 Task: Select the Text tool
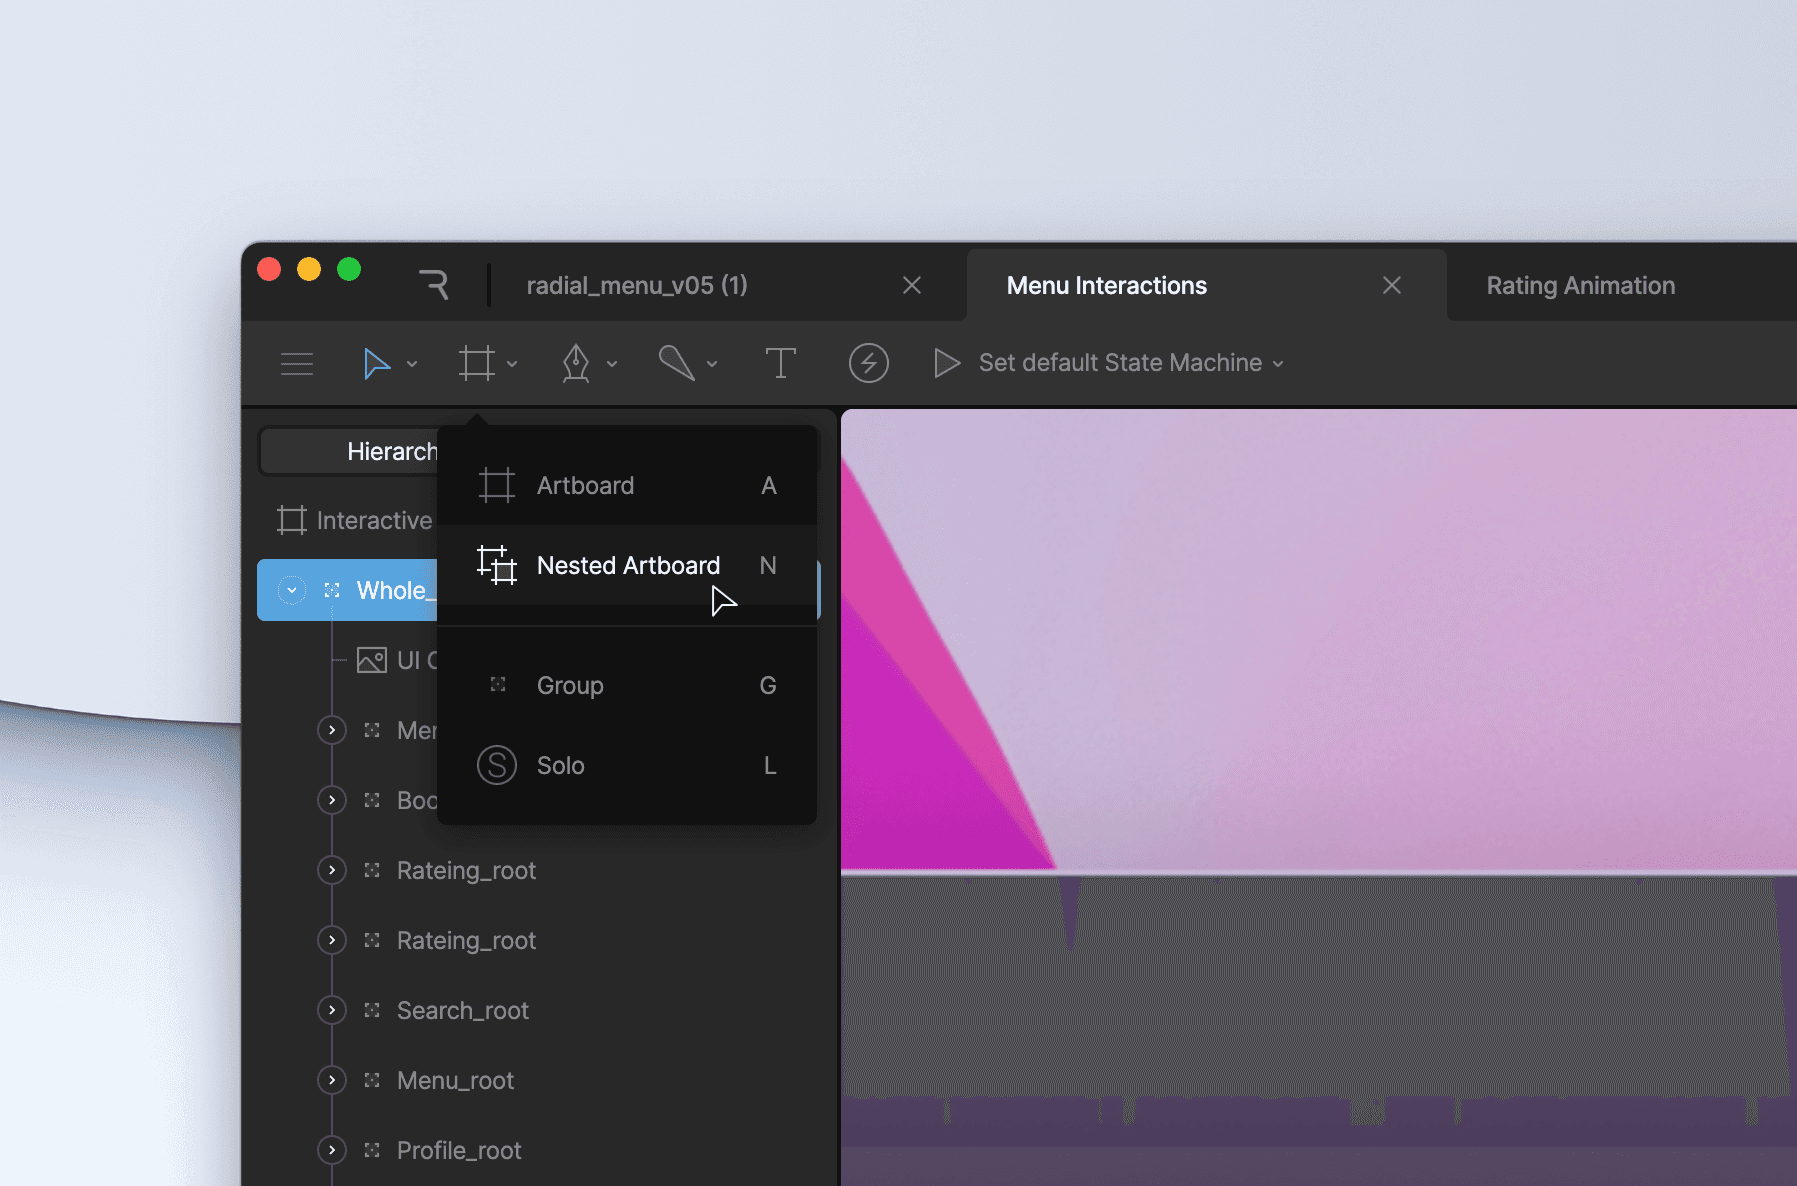[x=780, y=363]
